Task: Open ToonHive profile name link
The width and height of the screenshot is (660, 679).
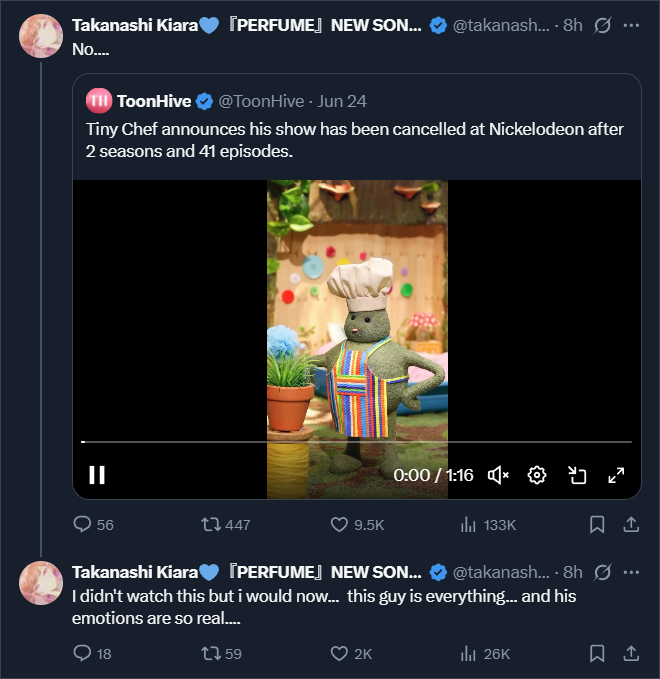Action: pyautogui.click(x=154, y=100)
